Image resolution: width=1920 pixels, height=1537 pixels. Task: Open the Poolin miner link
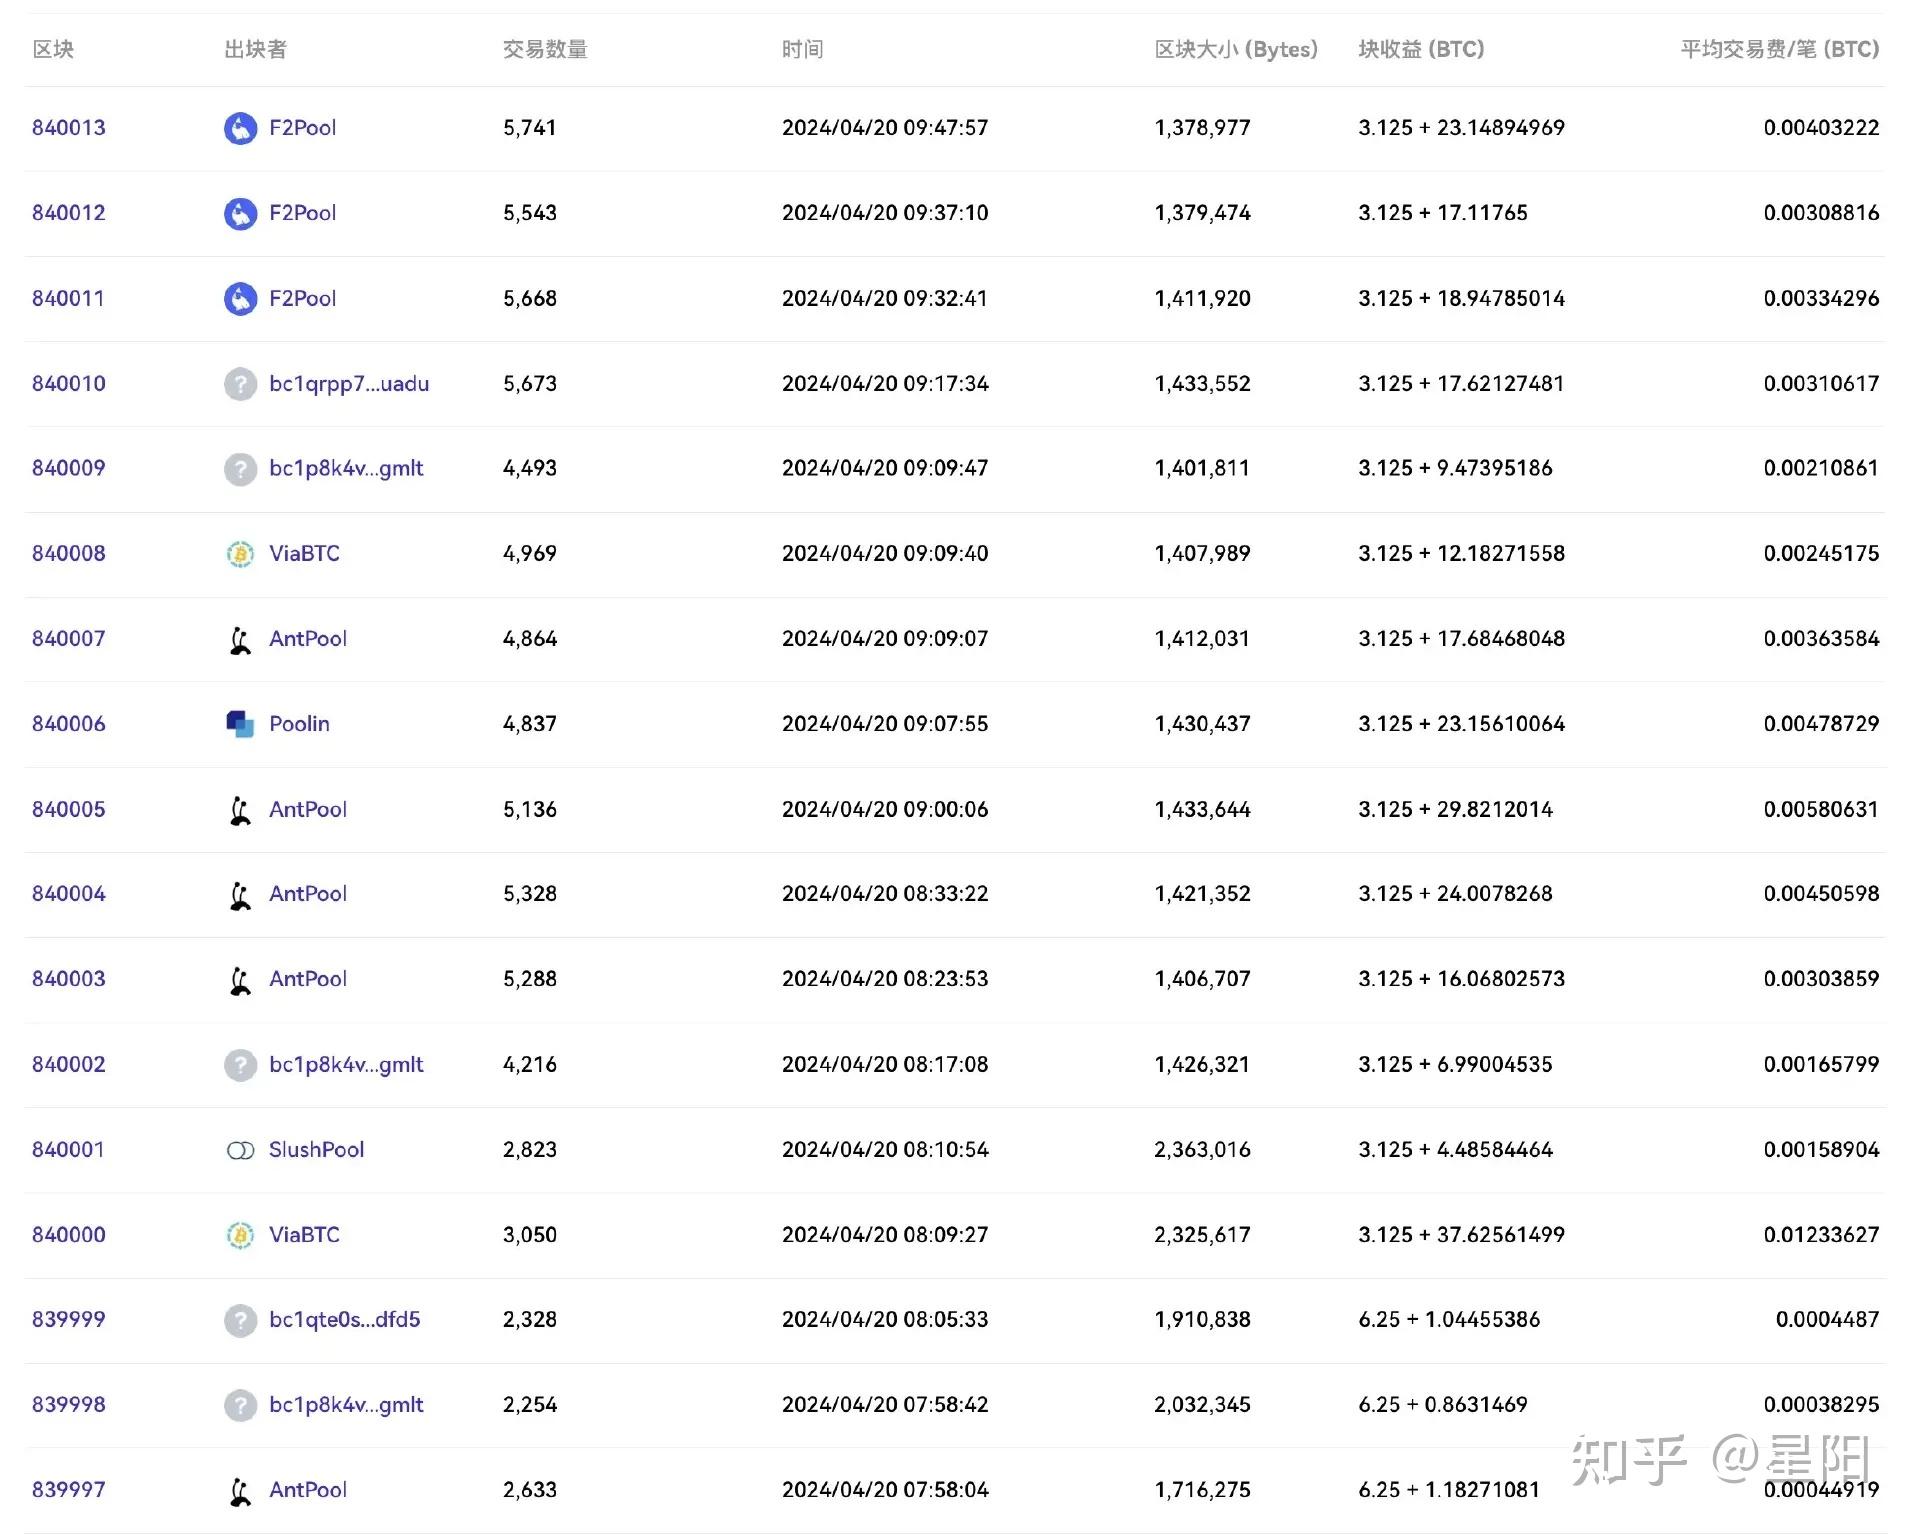pos(299,724)
